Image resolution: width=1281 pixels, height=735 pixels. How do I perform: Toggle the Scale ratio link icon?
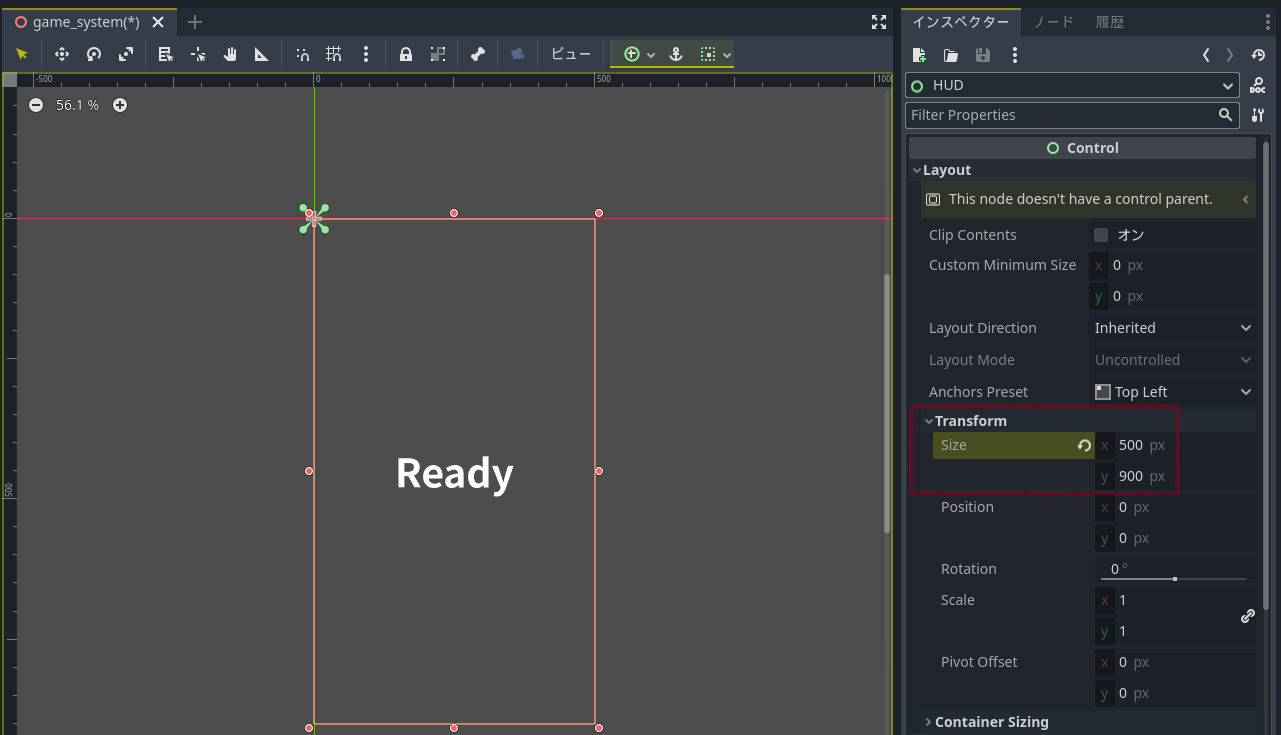click(1247, 616)
